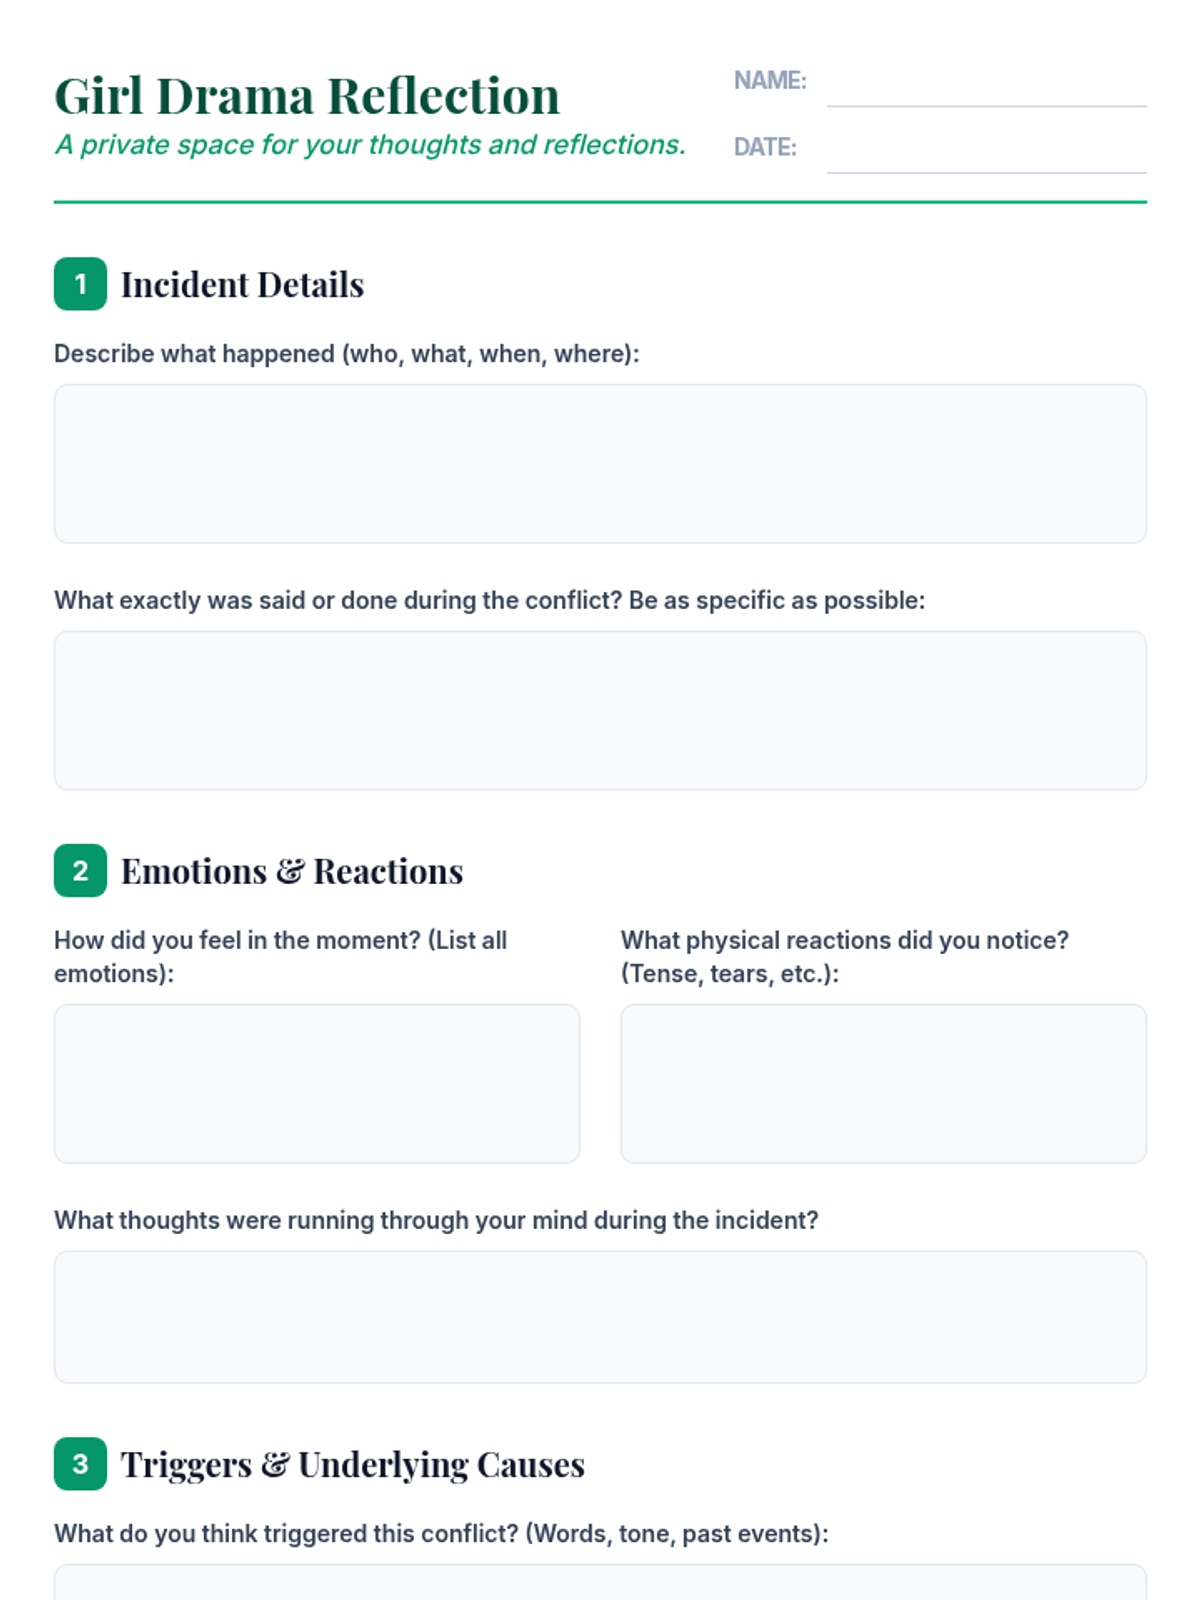Click the 'What do you think triggered' label
This screenshot has width=1200, height=1600.
441,1534
